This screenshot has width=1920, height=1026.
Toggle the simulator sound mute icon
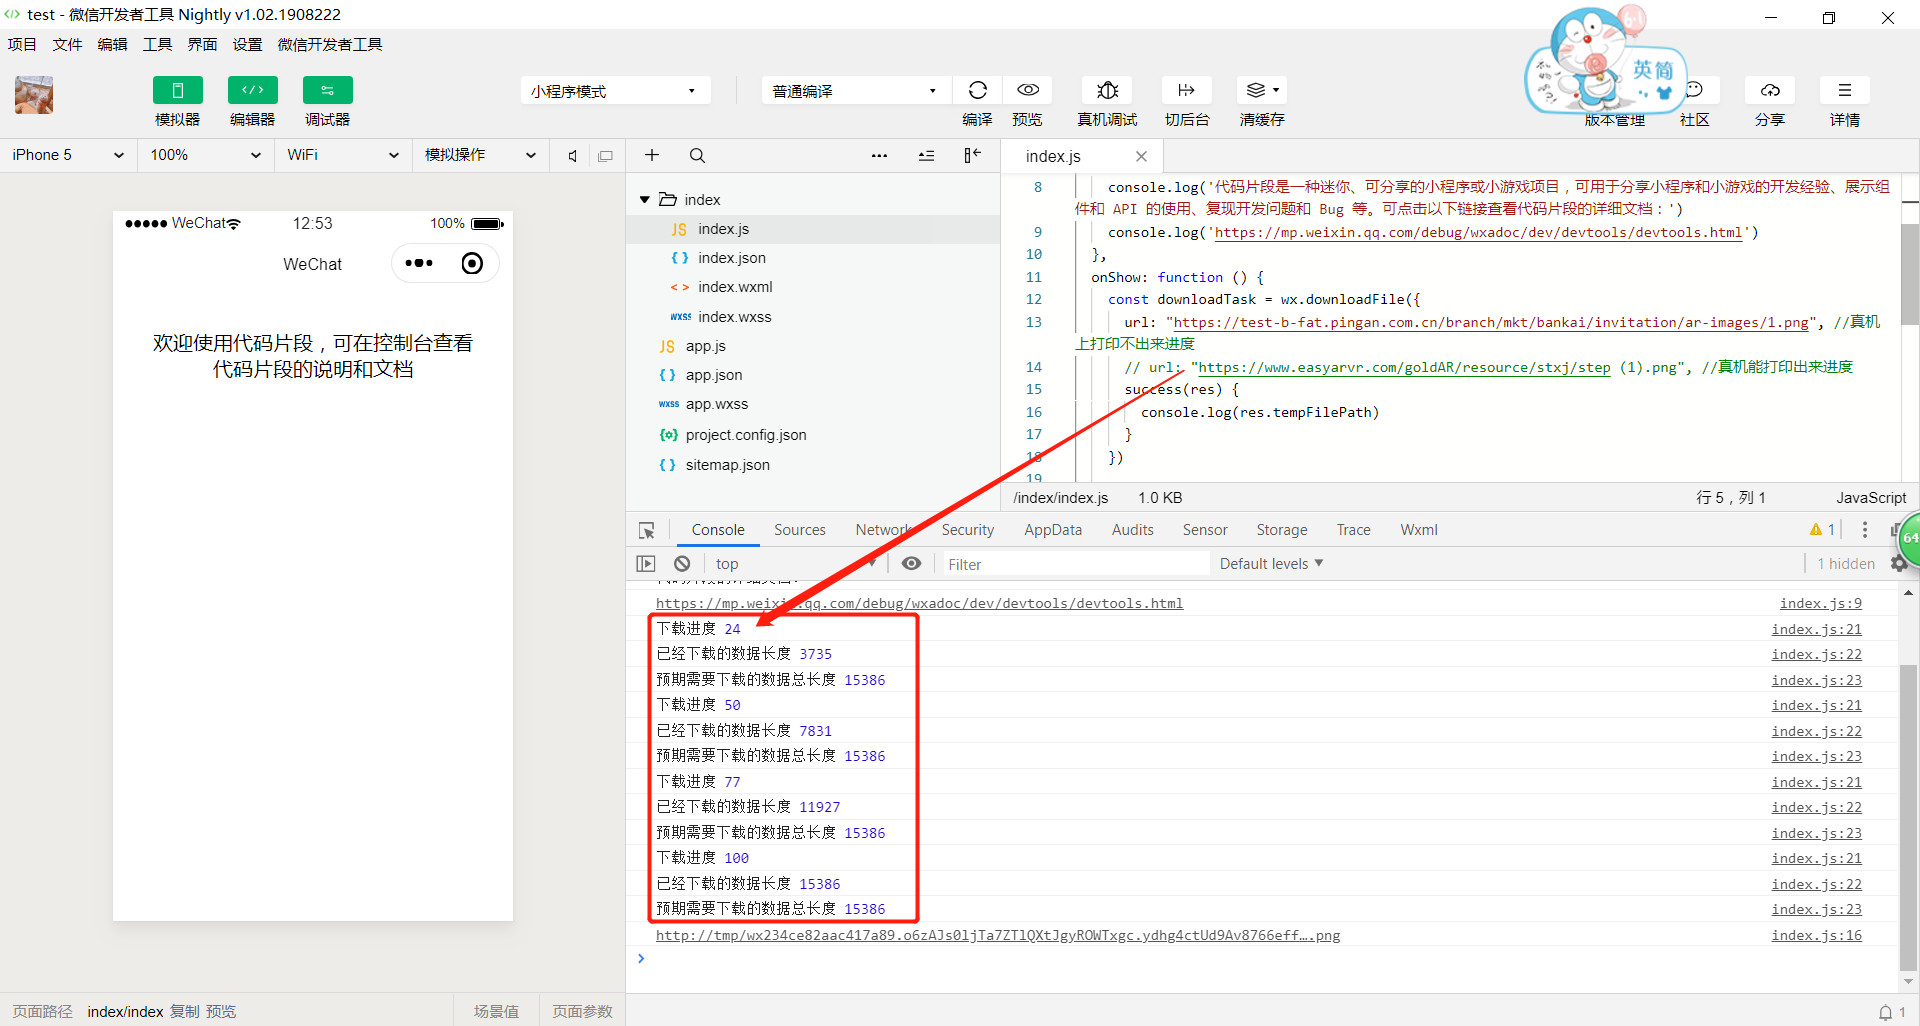pyautogui.click(x=572, y=156)
